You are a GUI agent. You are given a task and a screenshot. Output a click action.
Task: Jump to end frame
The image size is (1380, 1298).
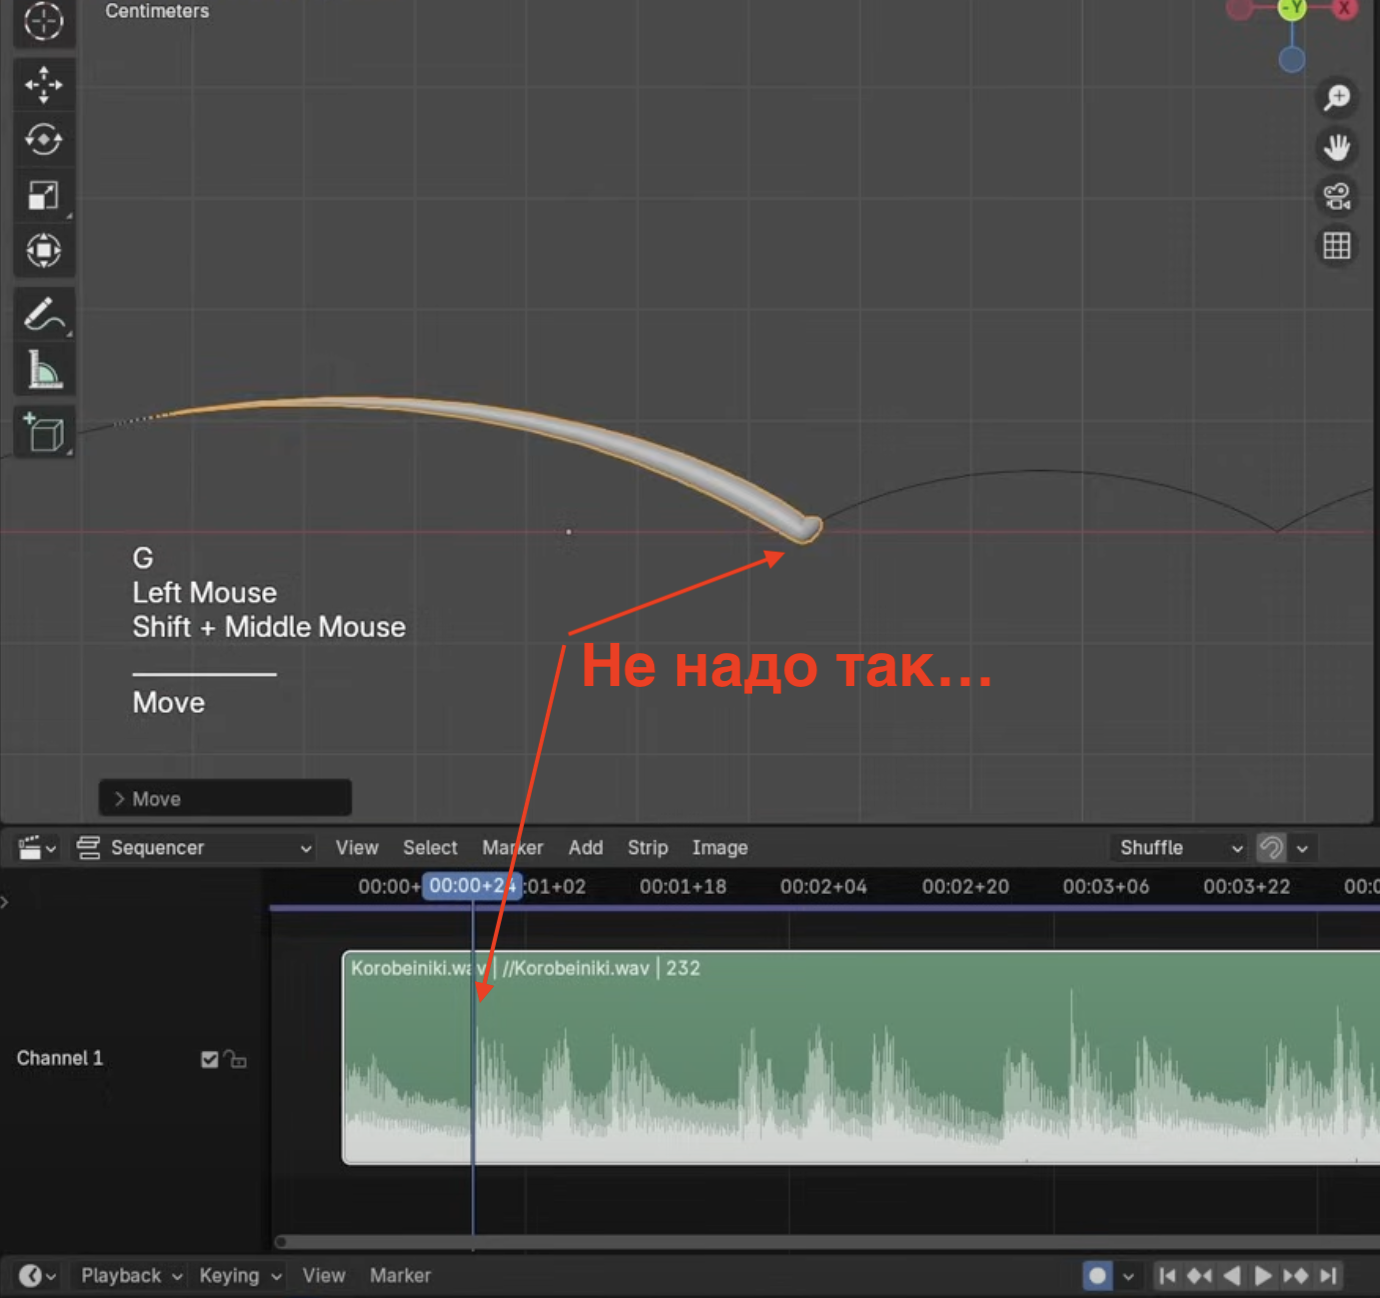point(1328,1276)
